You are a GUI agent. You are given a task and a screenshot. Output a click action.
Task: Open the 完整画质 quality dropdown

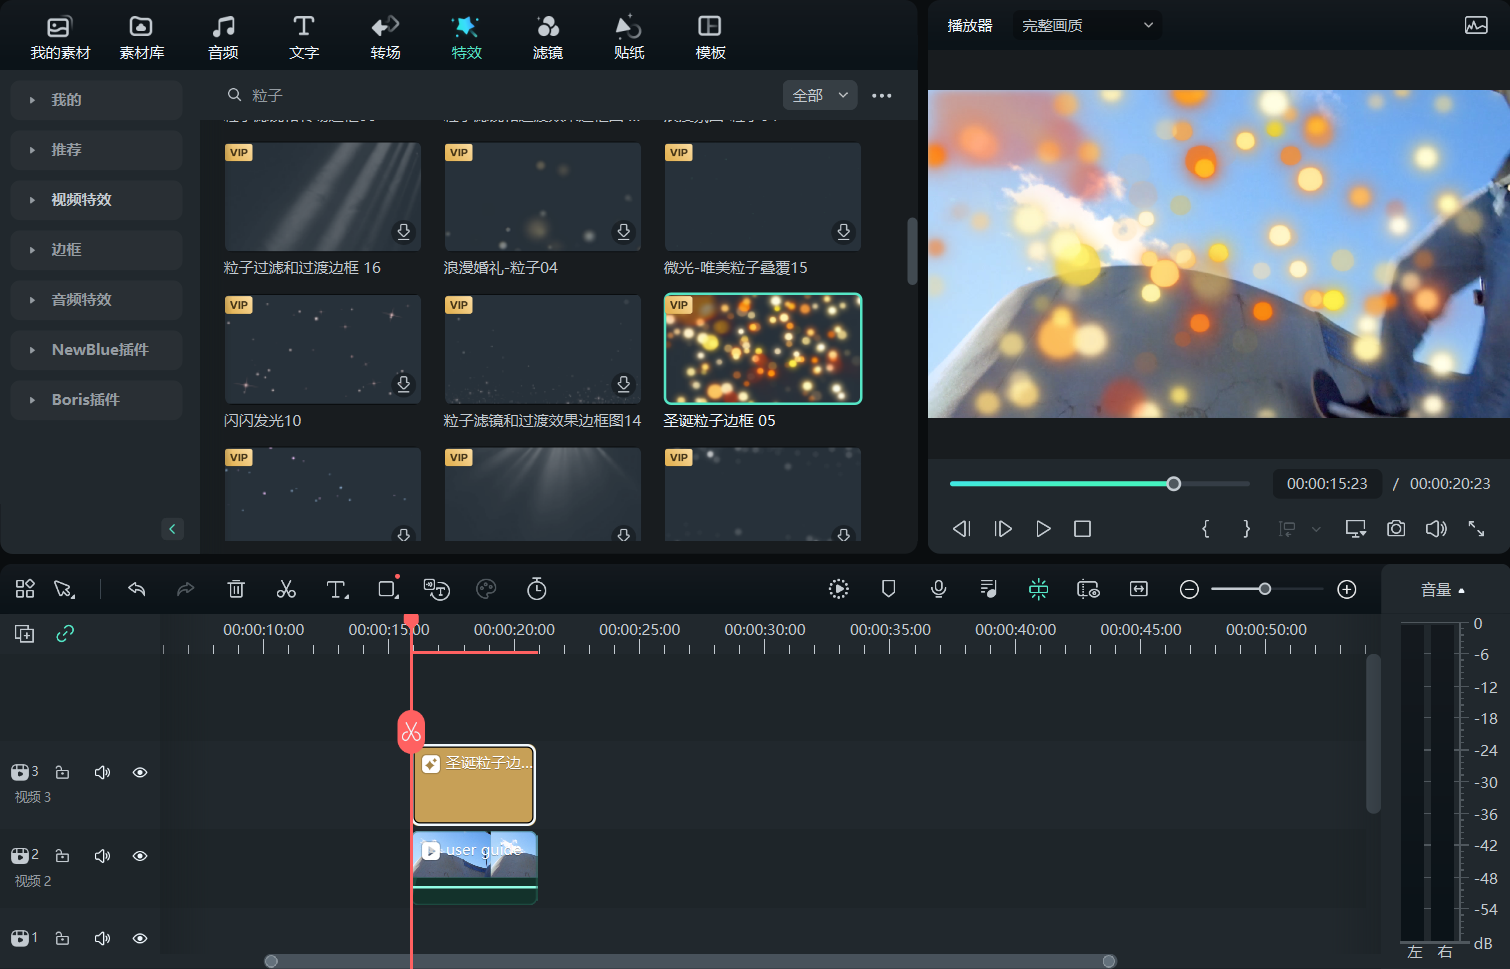click(x=1086, y=25)
